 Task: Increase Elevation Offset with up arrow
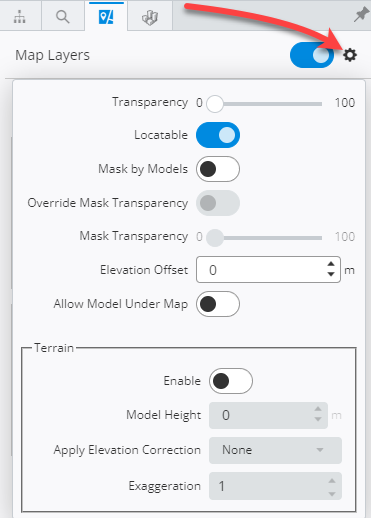331,264
